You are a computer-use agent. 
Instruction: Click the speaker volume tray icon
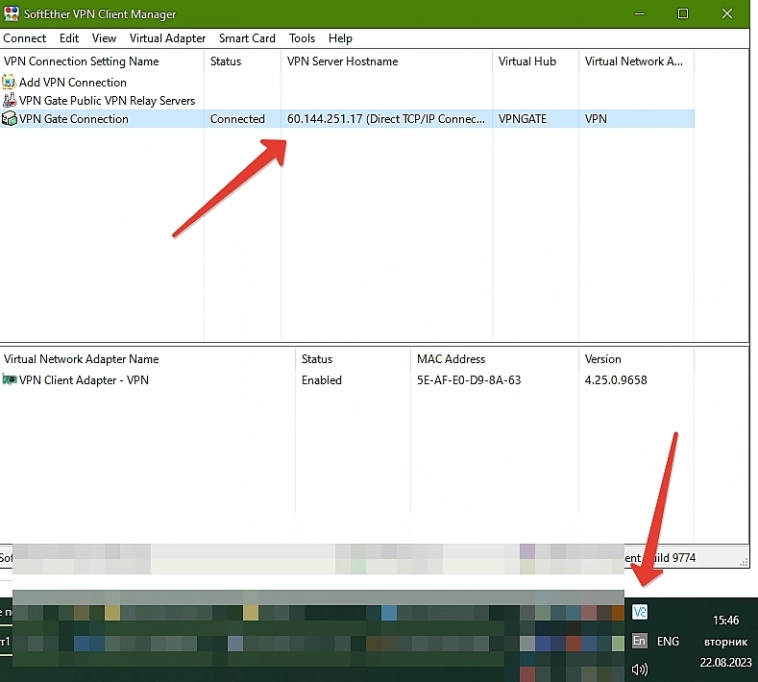pos(640,669)
